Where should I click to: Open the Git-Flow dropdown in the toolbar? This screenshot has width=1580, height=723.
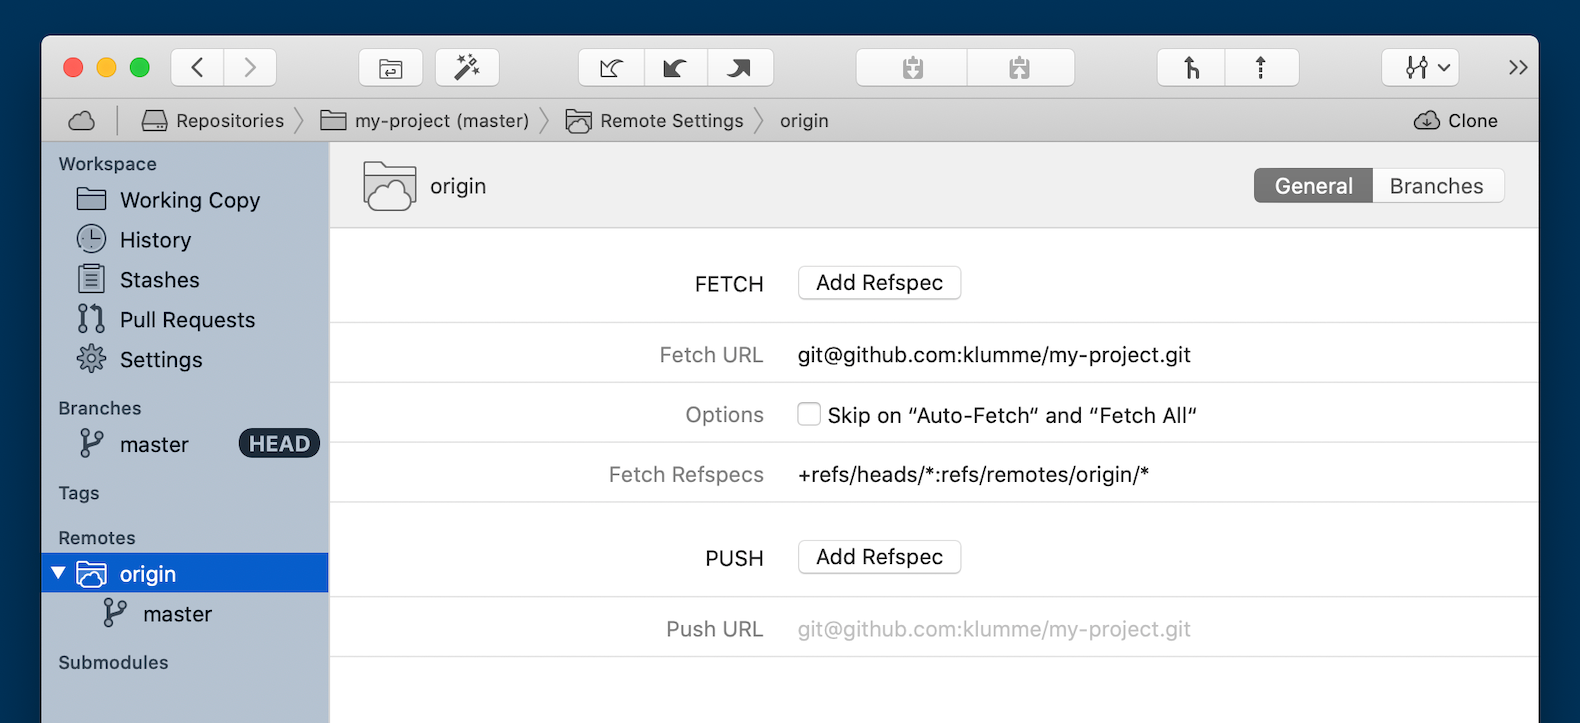coord(1421,68)
